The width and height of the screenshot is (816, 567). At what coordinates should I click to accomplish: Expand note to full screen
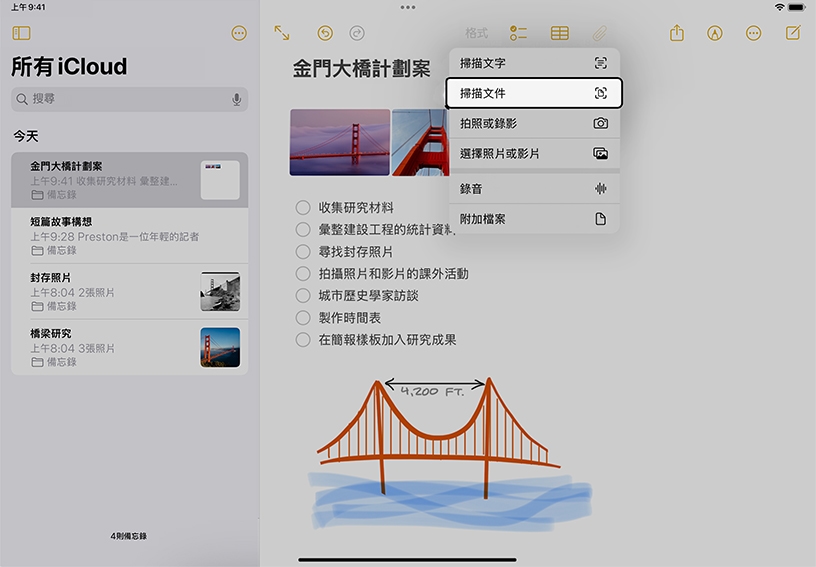click(282, 33)
